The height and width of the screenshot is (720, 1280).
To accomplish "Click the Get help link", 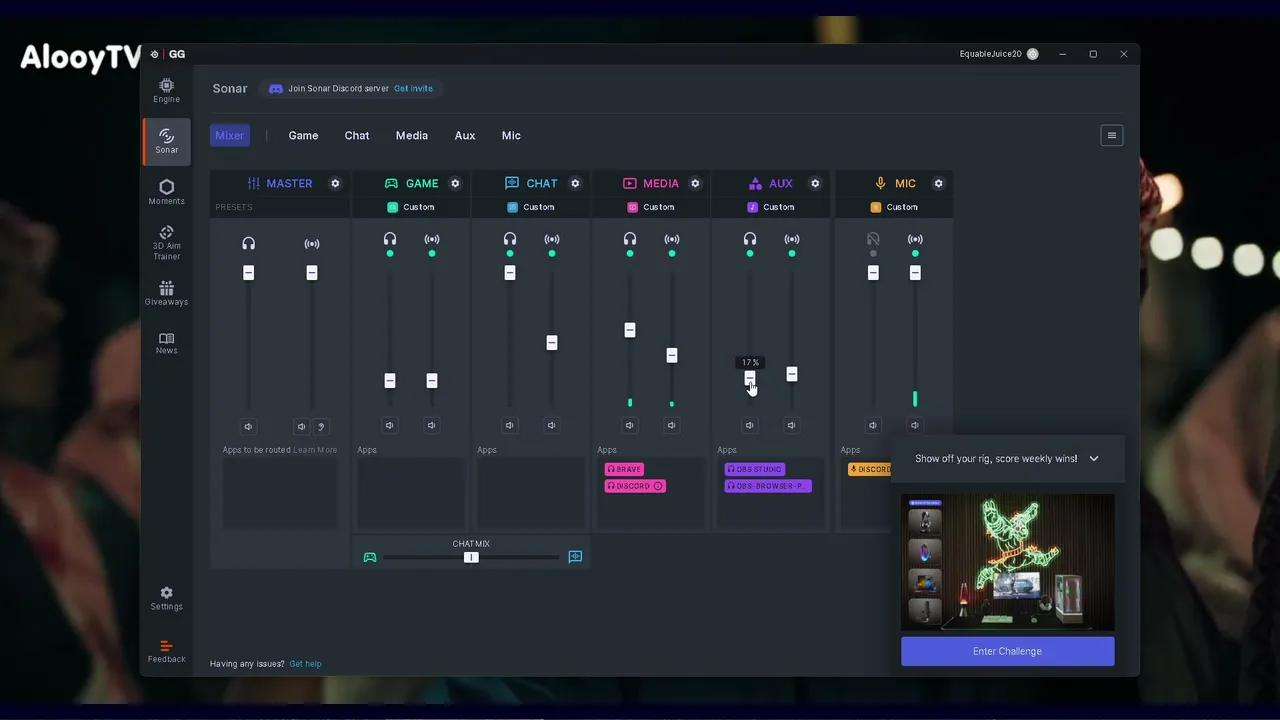I will pyautogui.click(x=305, y=664).
